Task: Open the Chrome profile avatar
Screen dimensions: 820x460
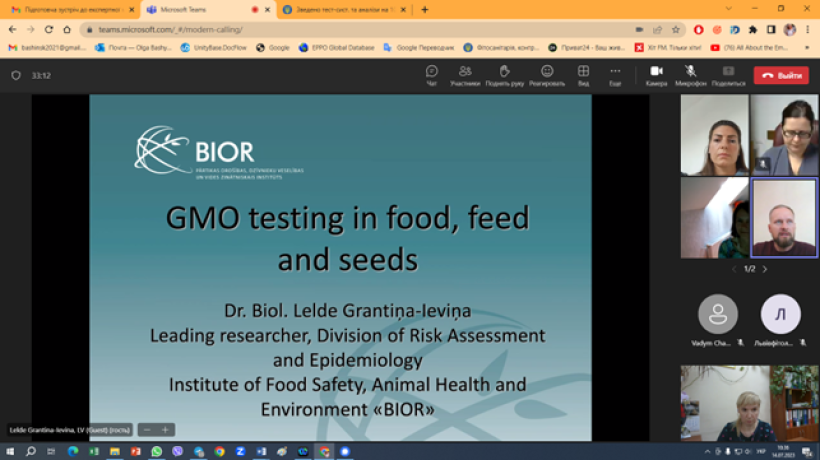Action: 790,30
